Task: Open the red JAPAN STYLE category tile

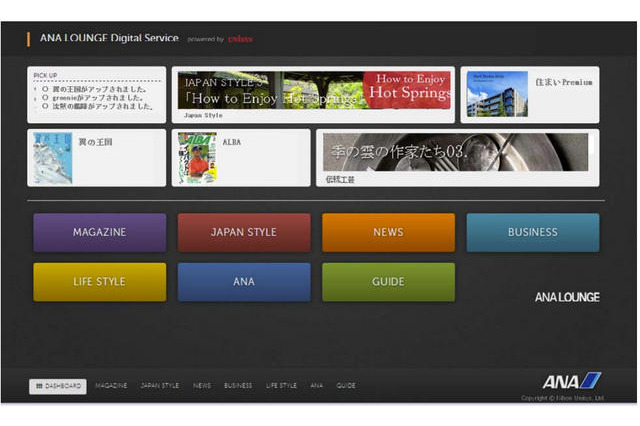Action: 243,232
